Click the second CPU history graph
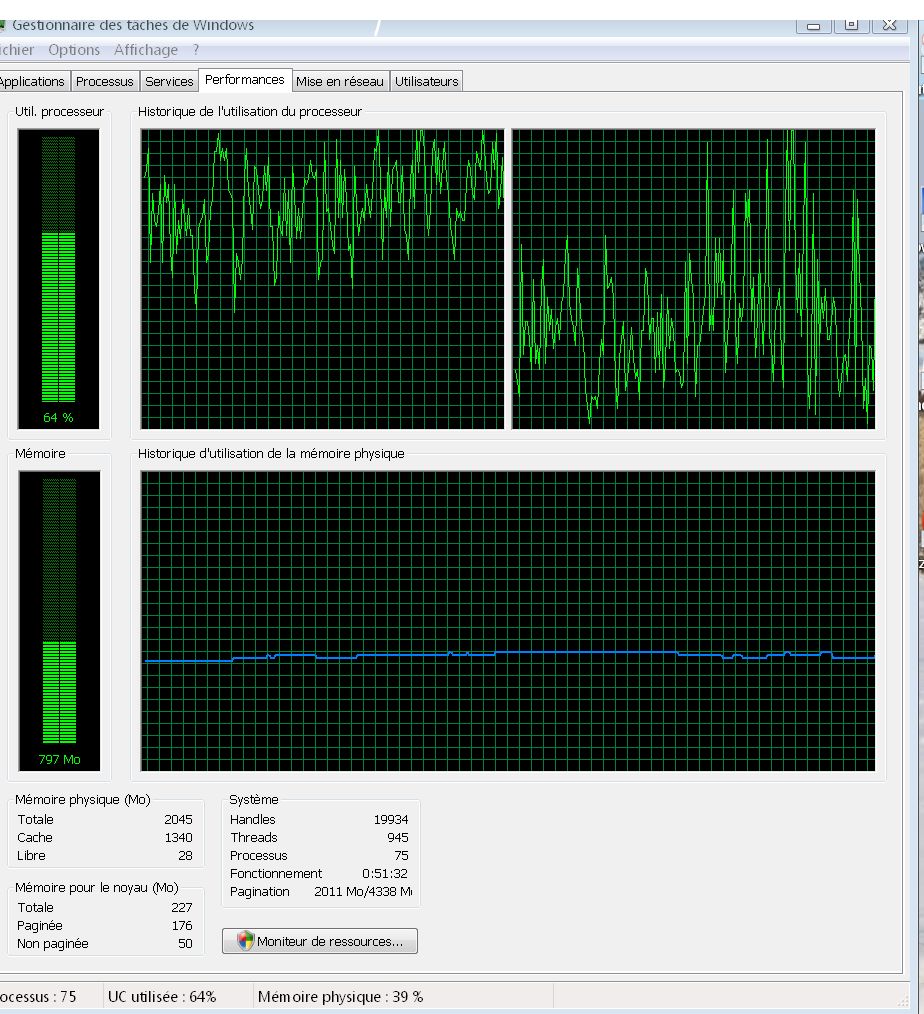Image resolution: width=924 pixels, height=1014 pixels. (x=694, y=279)
